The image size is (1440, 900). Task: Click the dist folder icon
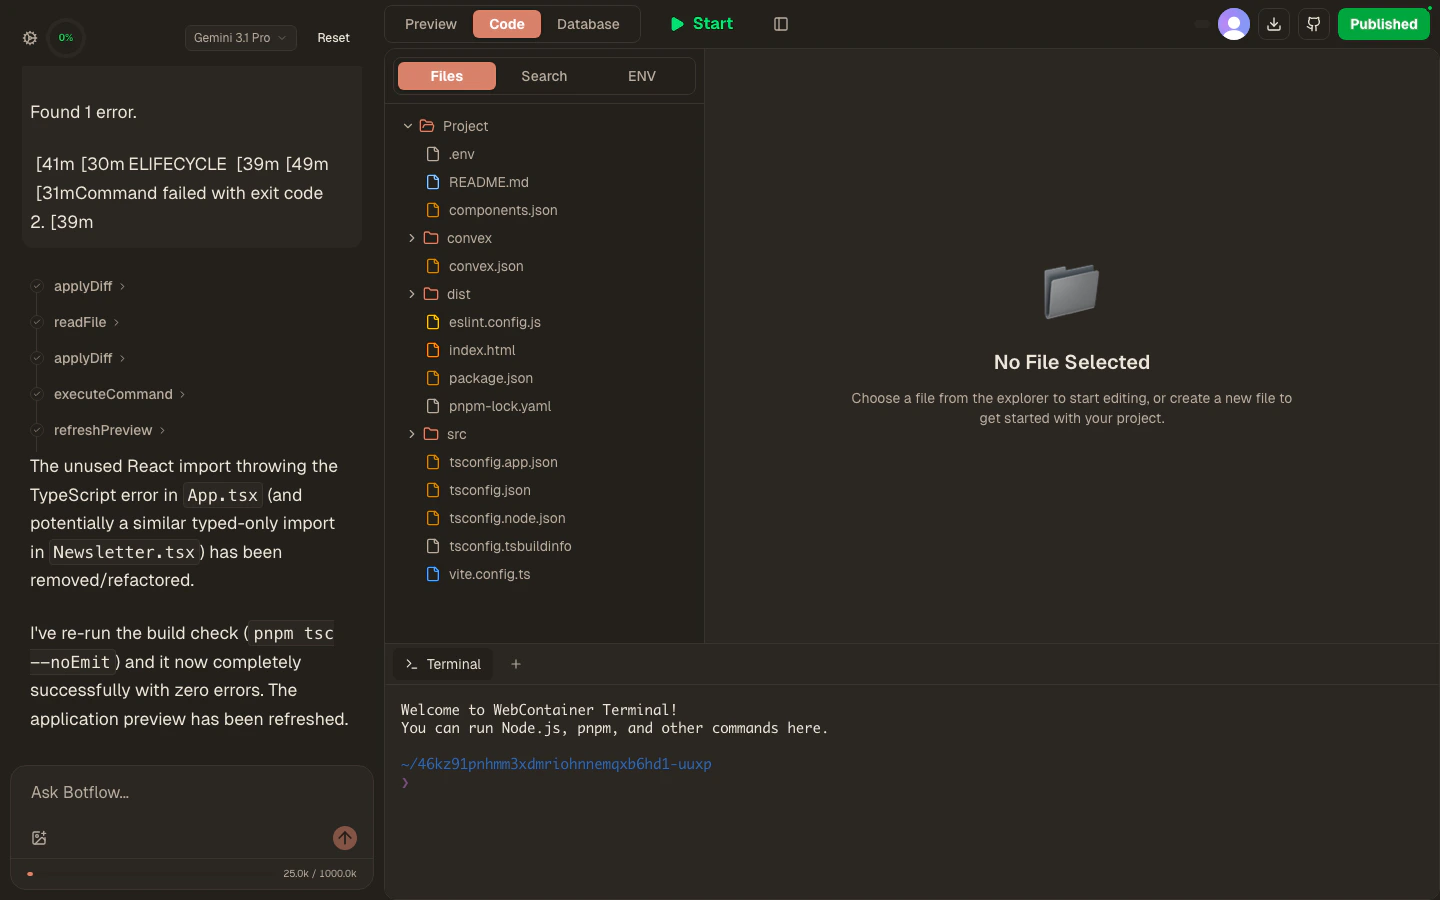pyautogui.click(x=431, y=294)
